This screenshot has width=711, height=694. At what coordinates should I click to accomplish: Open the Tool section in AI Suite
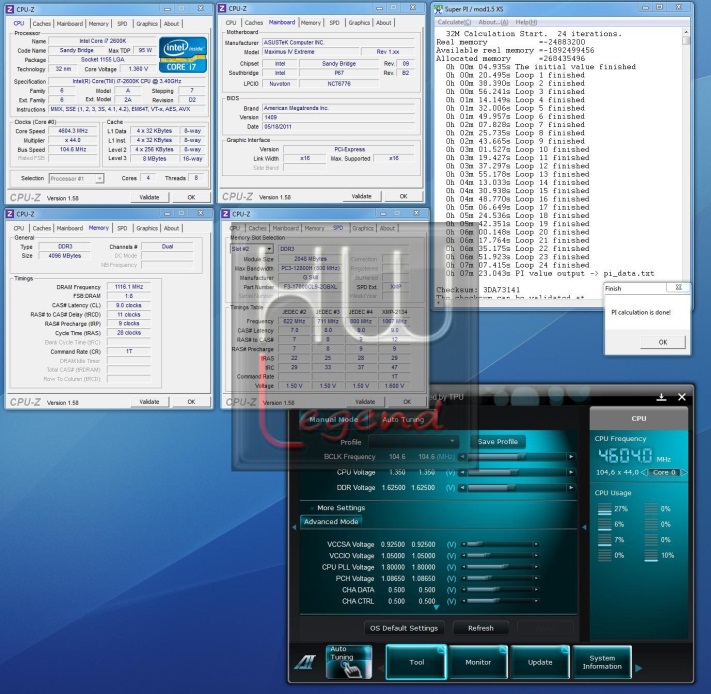point(416,662)
